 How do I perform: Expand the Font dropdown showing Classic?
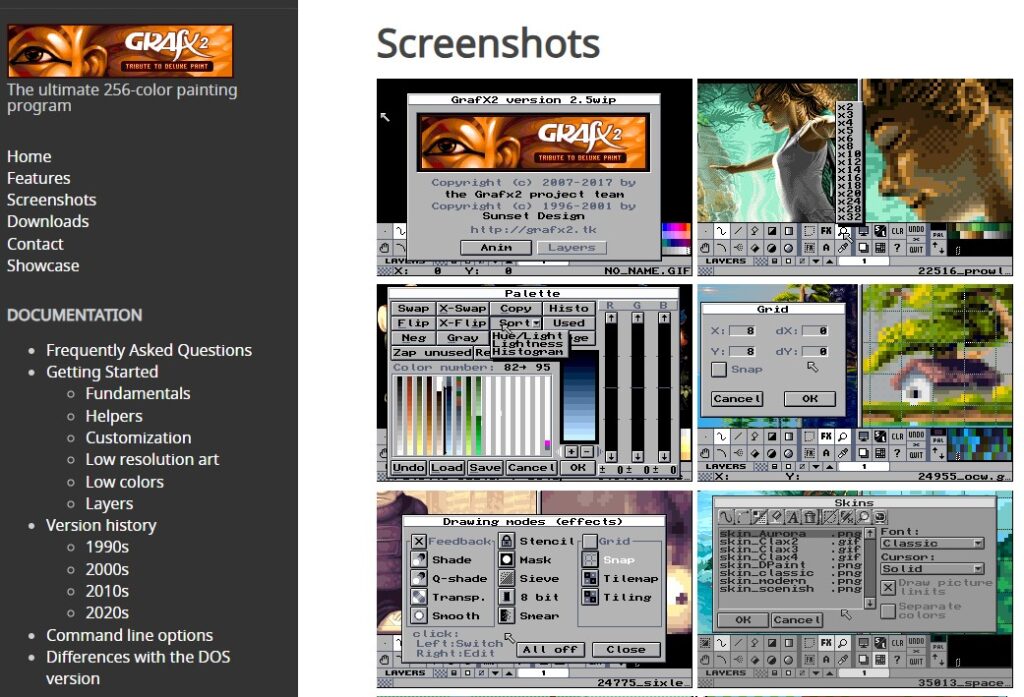click(x=930, y=544)
